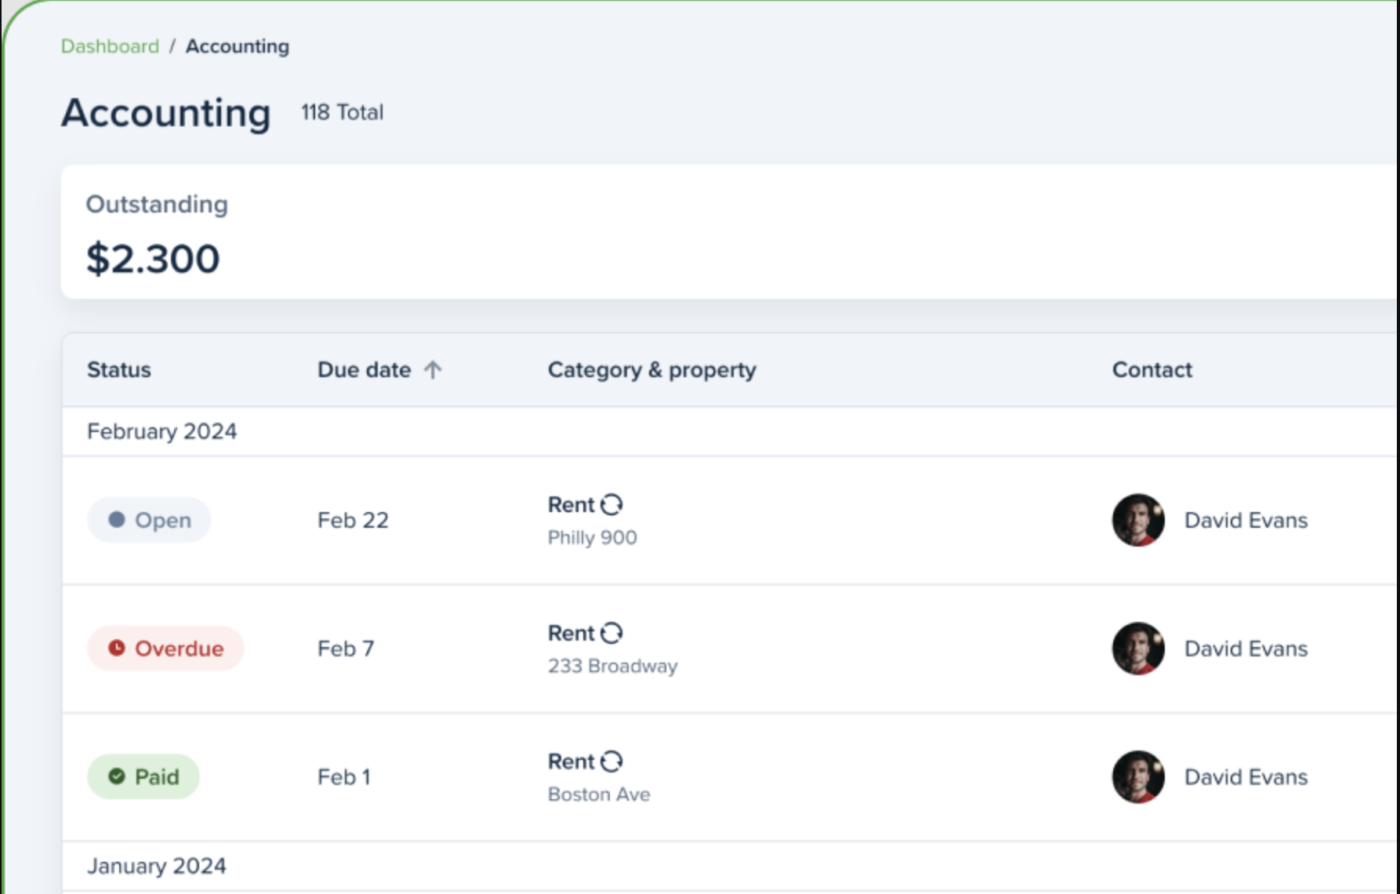1400x894 pixels.
Task: Click the Due date sort arrow icon
Action: coord(432,370)
